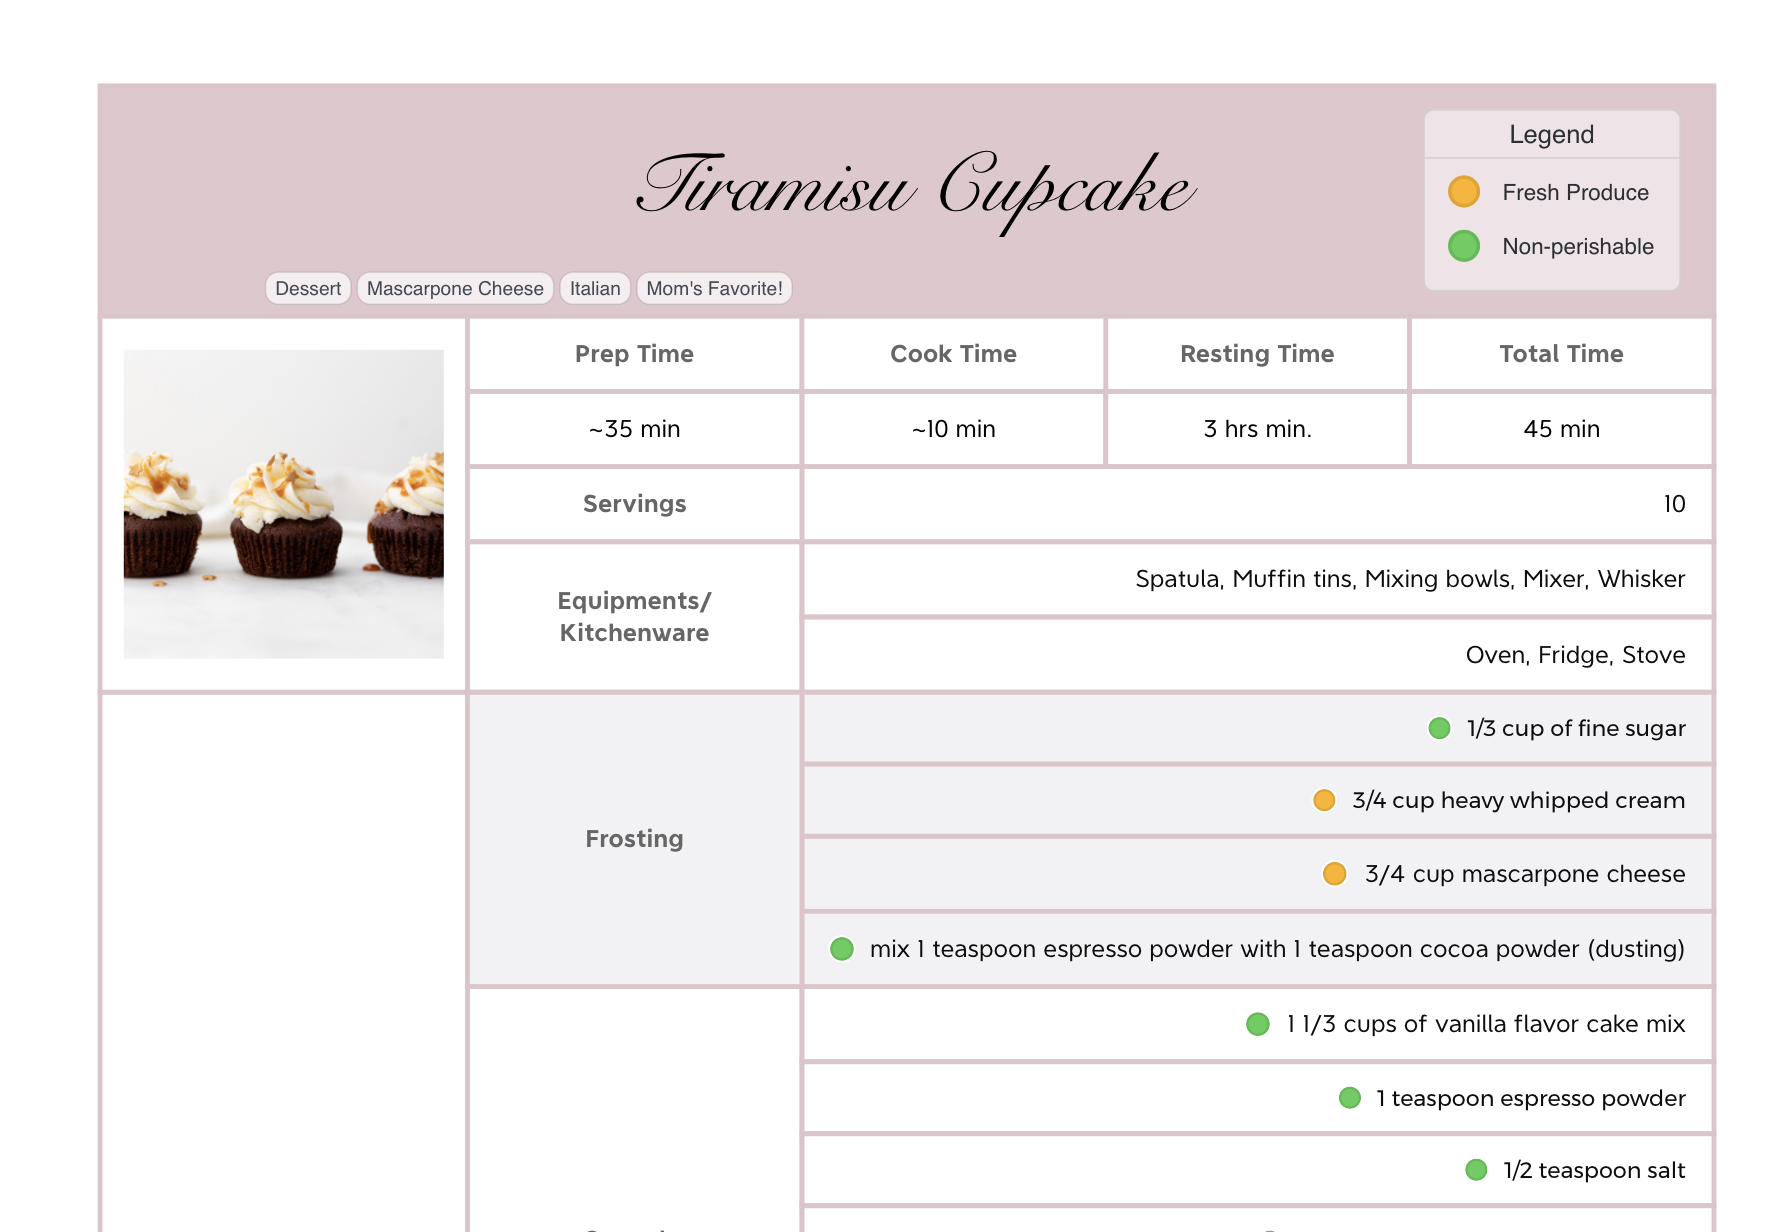
Task: Select the Spatula, Muffin tins equipment row
Action: (1257, 579)
